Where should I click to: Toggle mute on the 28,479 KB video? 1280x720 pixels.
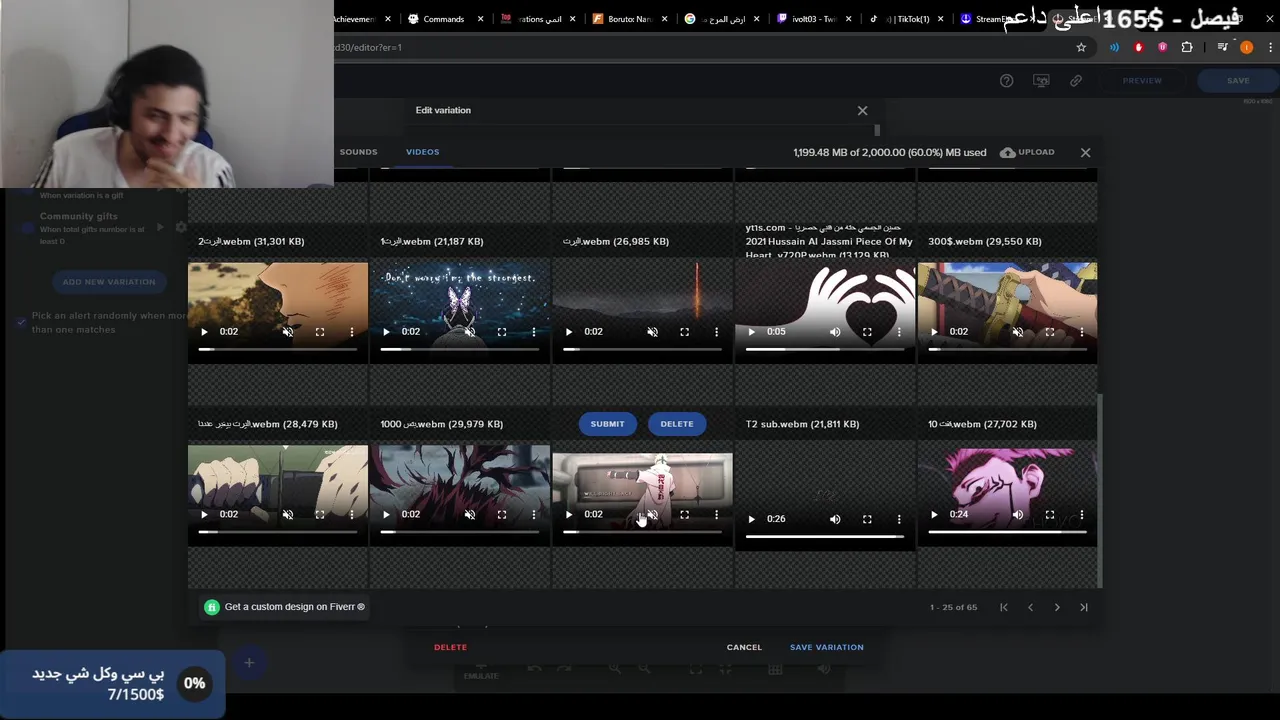click(x=288, y=514)
